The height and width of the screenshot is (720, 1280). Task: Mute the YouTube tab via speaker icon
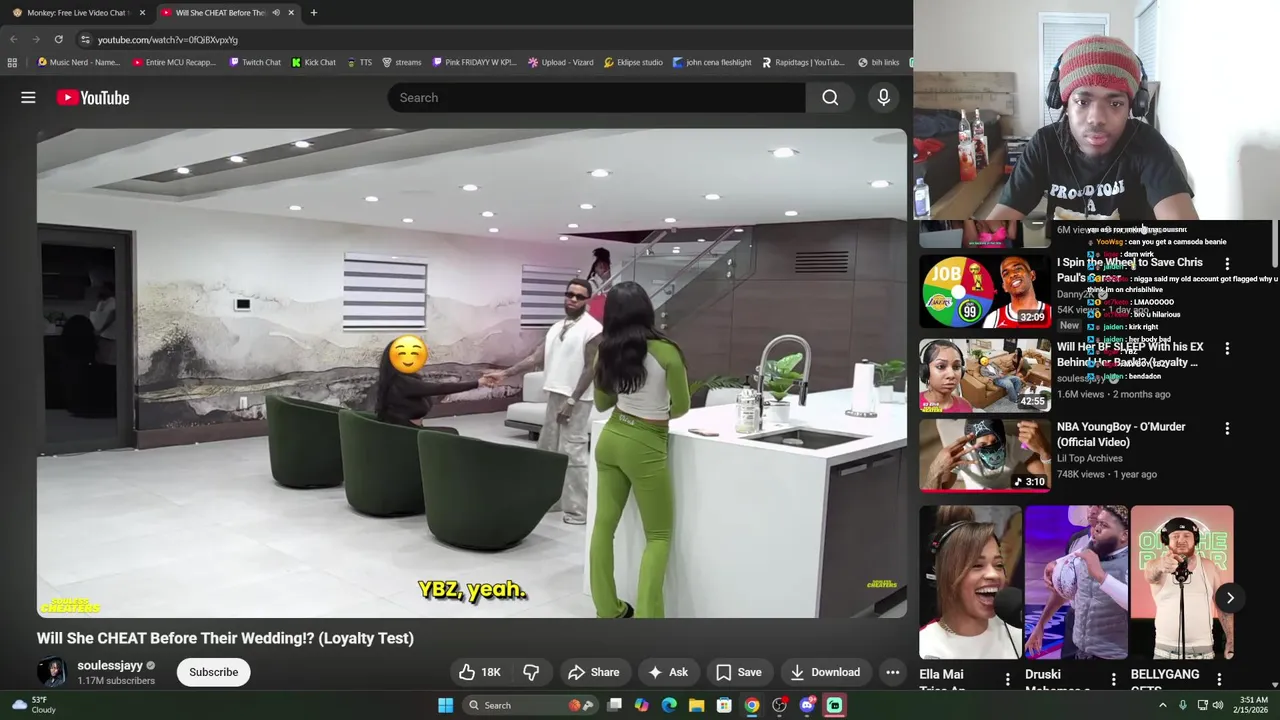click(275, 13)
